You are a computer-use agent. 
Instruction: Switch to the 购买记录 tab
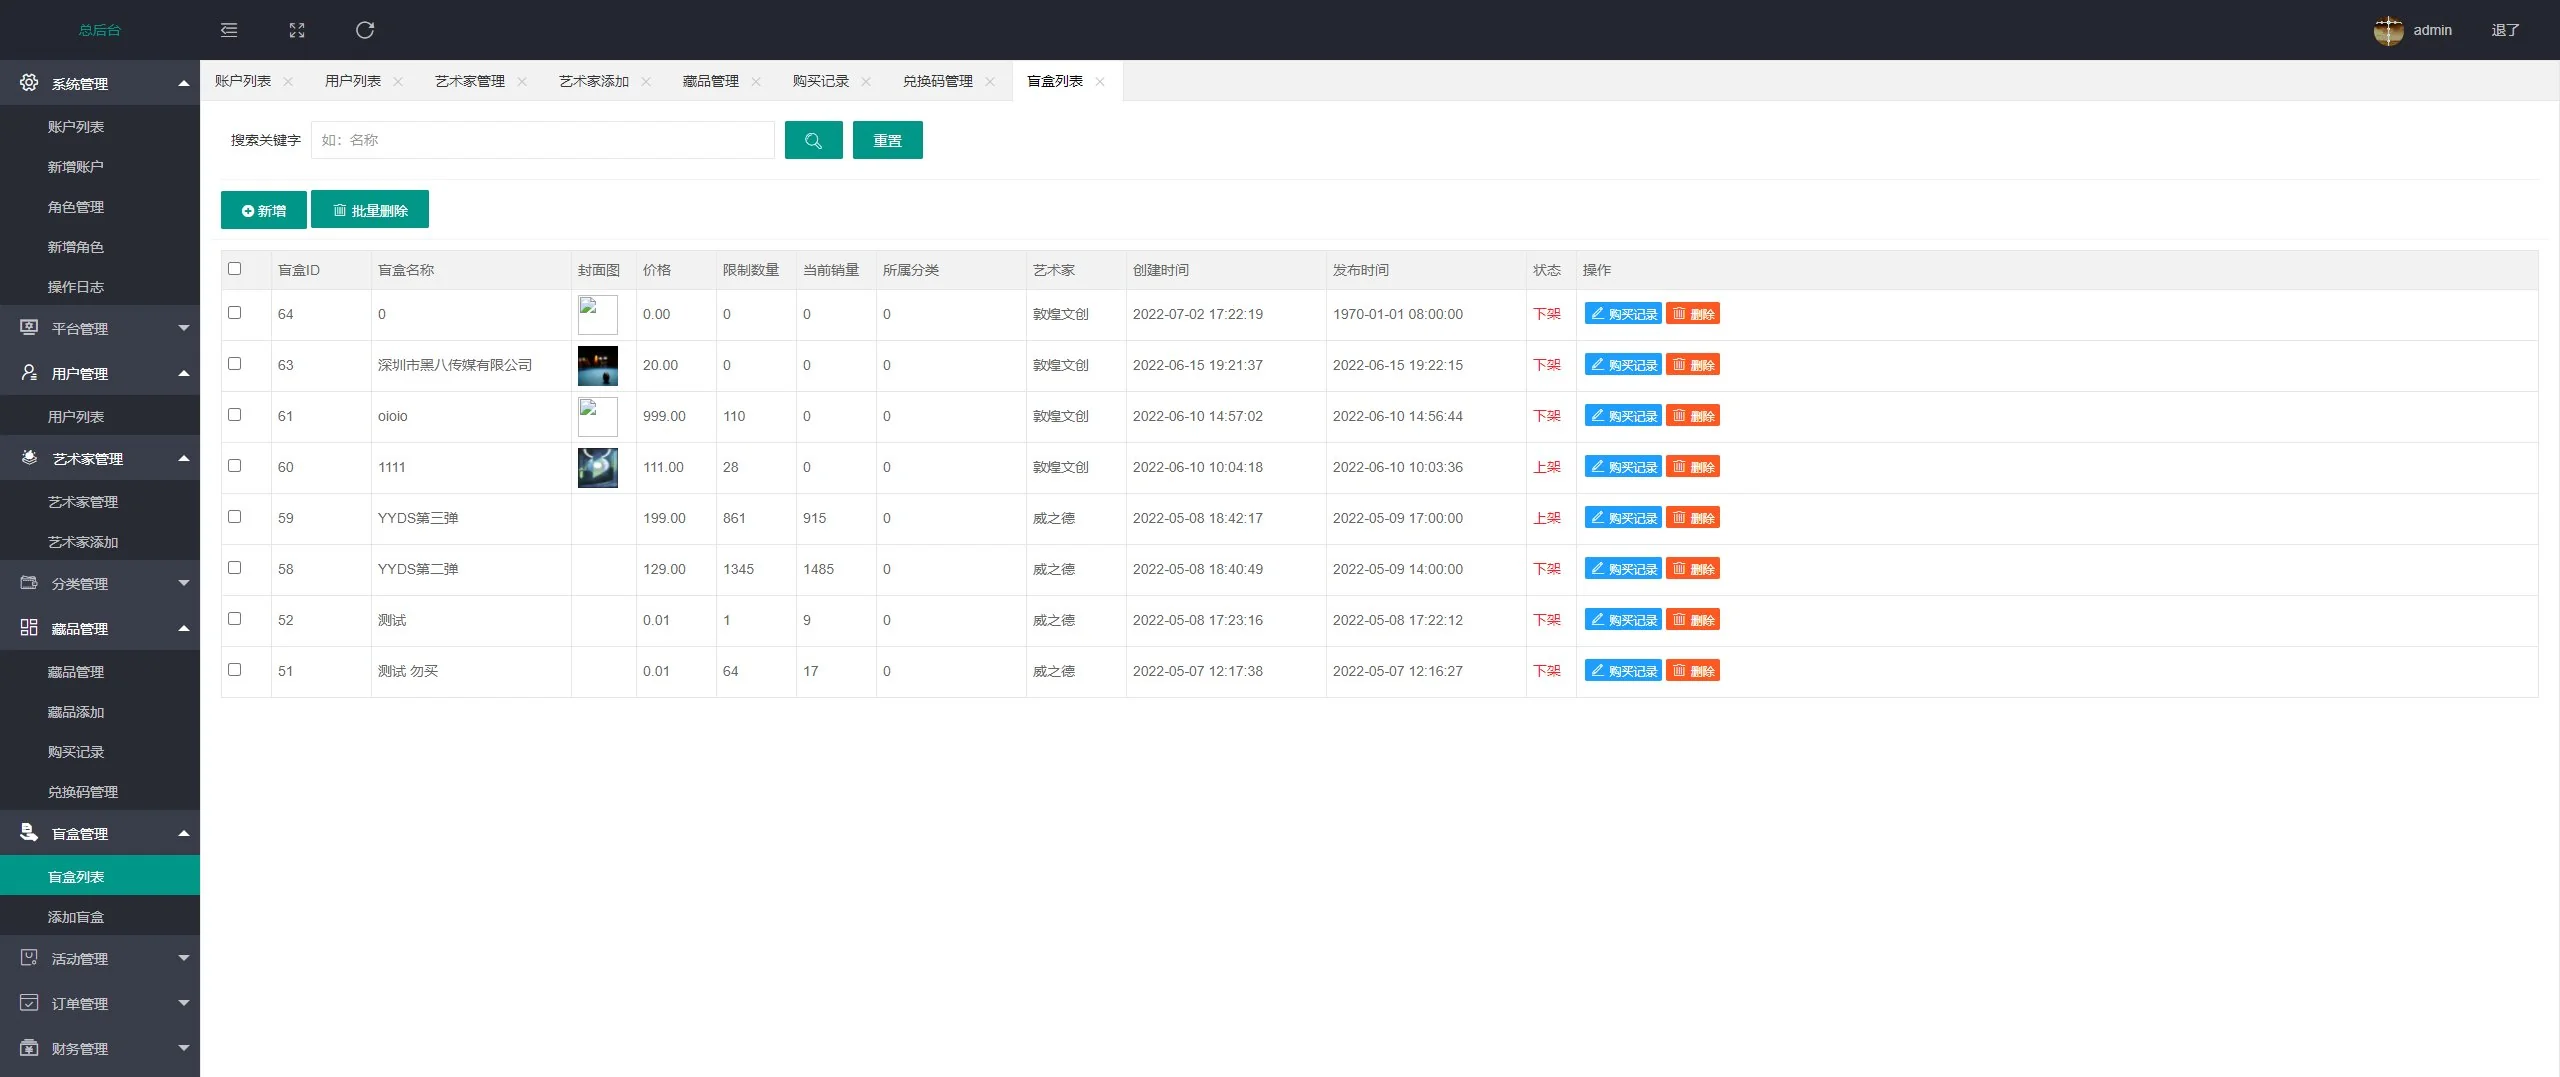coord(820,81)
